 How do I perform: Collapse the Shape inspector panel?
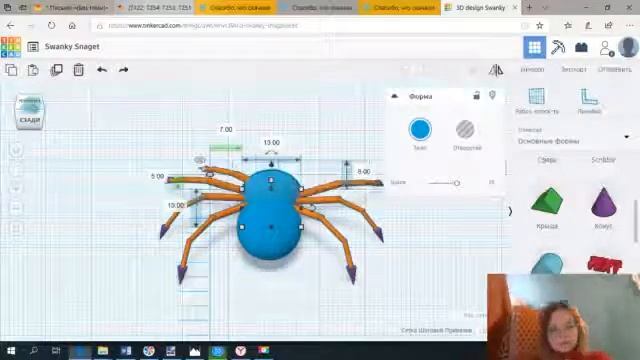(394, 96)
